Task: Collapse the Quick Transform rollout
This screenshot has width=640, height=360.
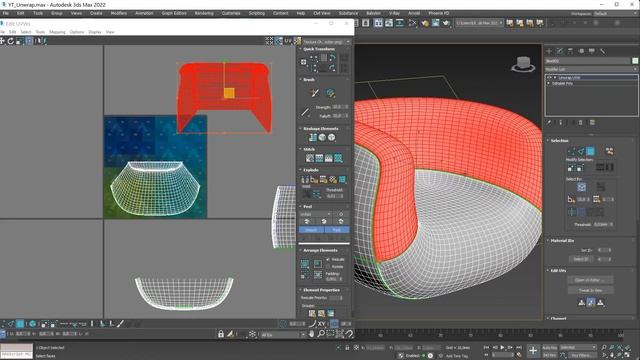Action: coord(319,49)
